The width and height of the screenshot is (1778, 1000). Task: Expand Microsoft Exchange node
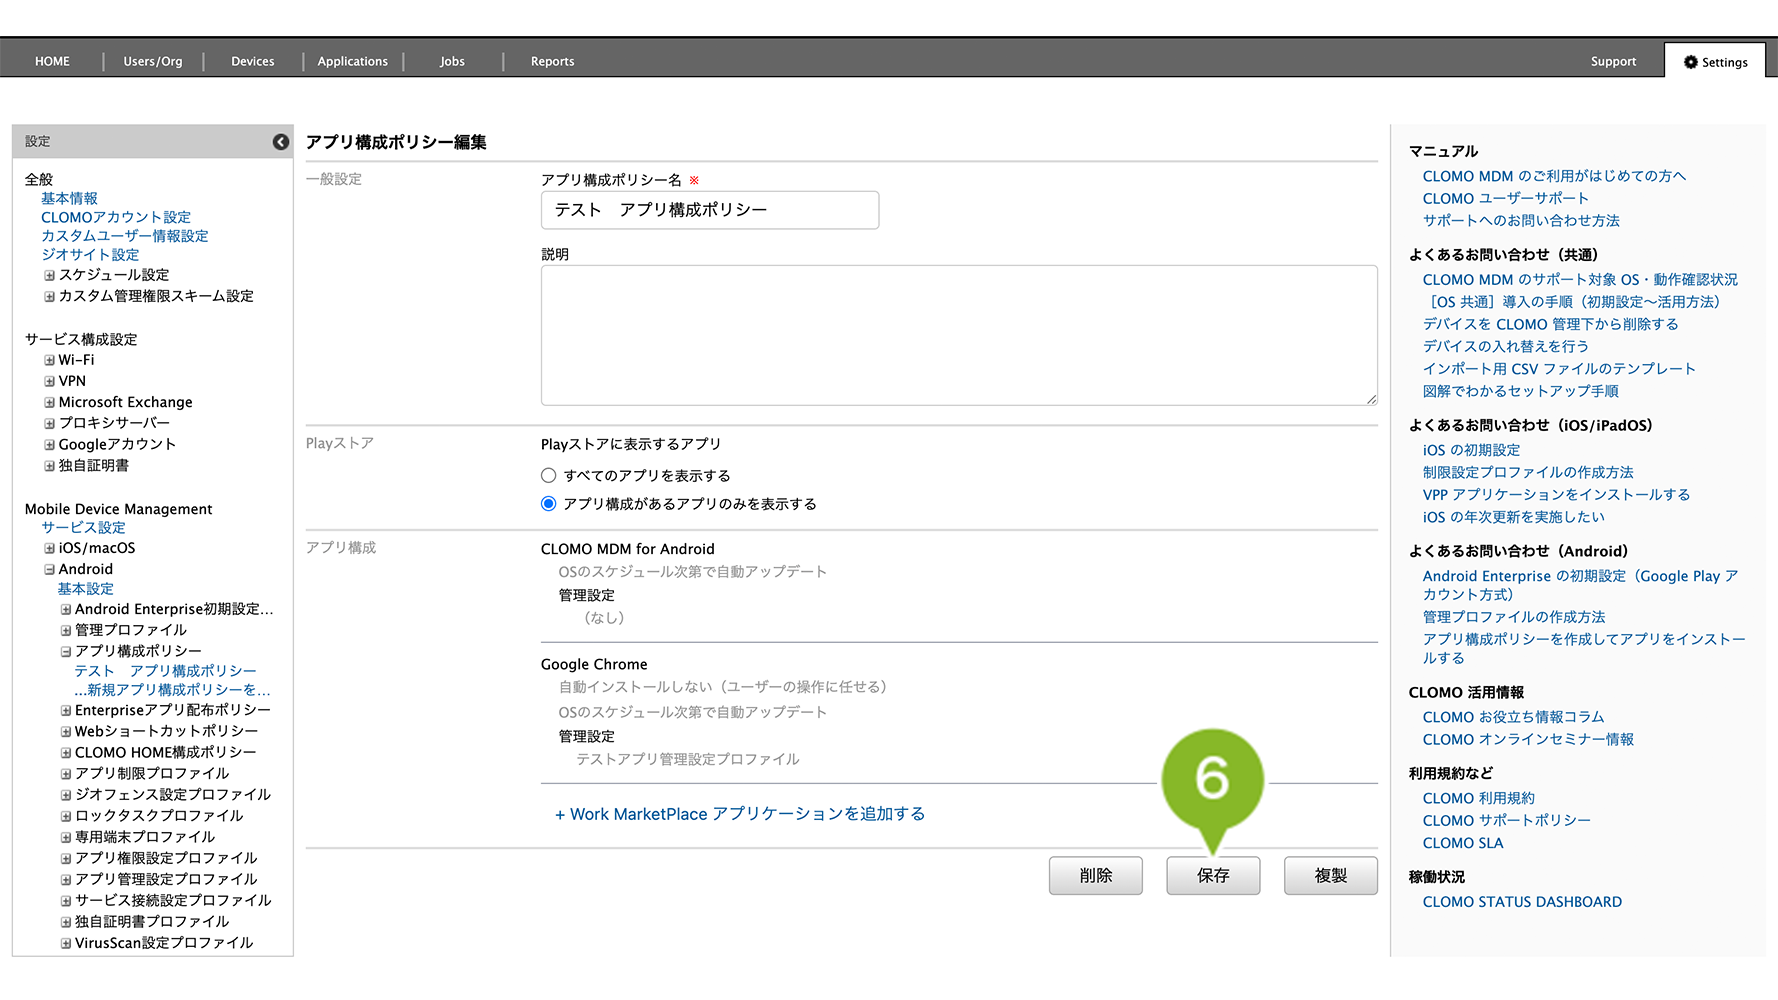tap(49, 402)
